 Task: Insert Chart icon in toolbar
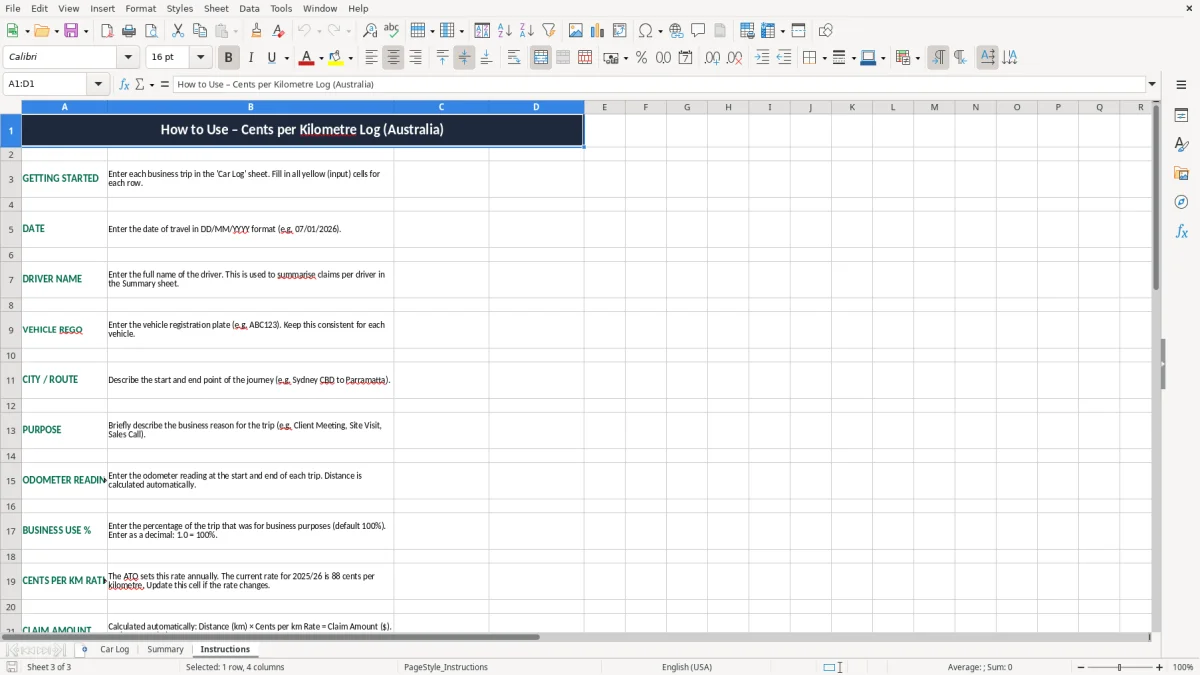[597, 30]
